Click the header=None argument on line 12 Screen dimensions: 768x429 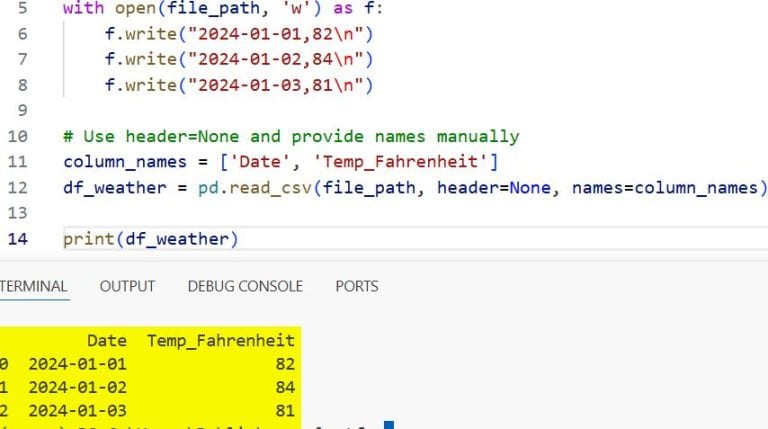point(494,188)
